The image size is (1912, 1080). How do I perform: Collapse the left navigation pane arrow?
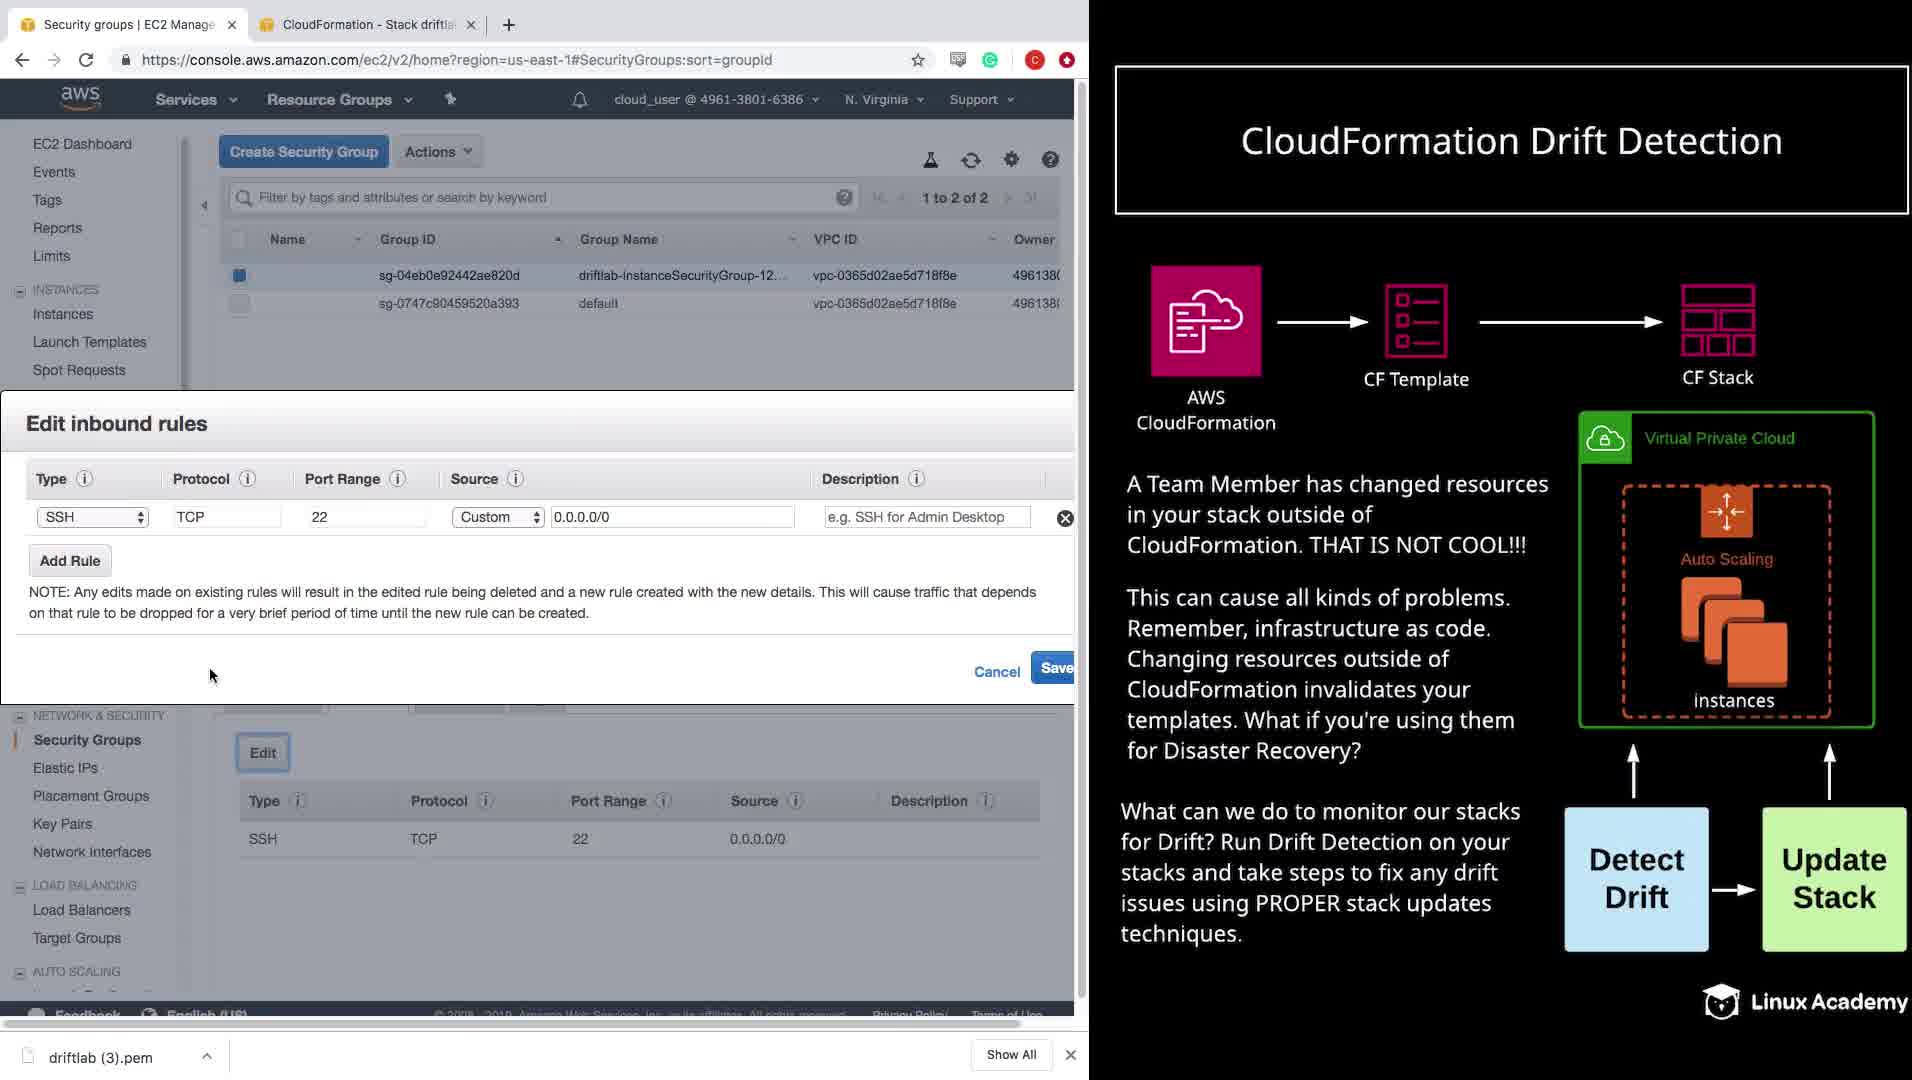point(204,206)
